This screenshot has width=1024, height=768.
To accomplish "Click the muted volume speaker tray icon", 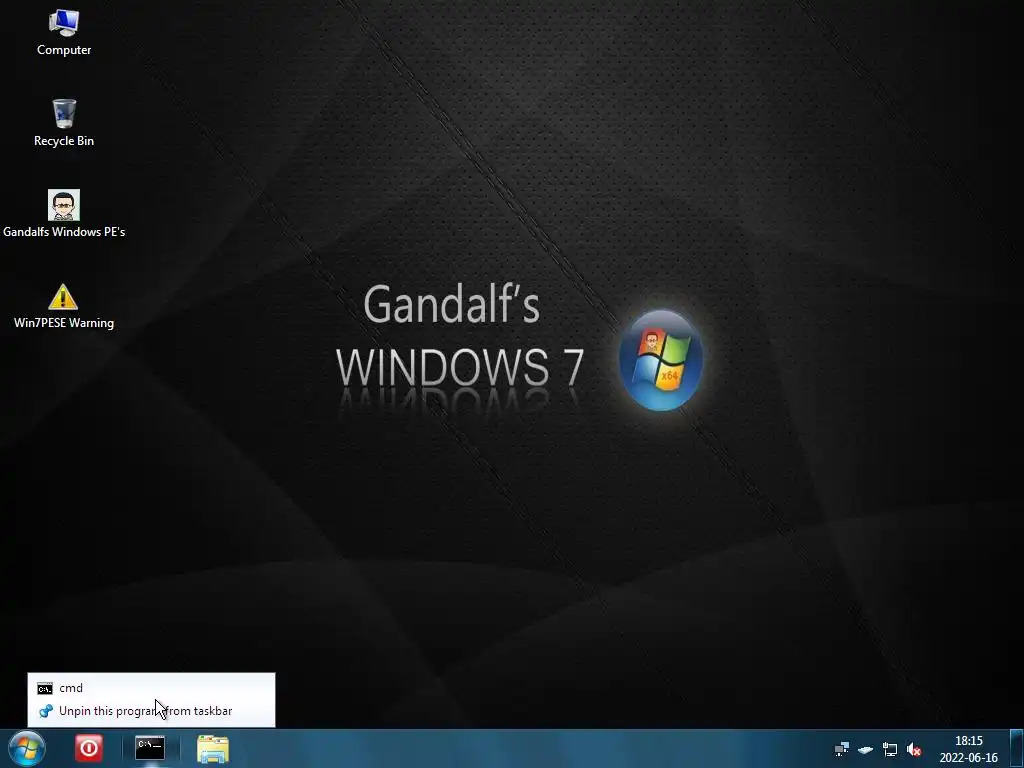I will coord(914,749).
